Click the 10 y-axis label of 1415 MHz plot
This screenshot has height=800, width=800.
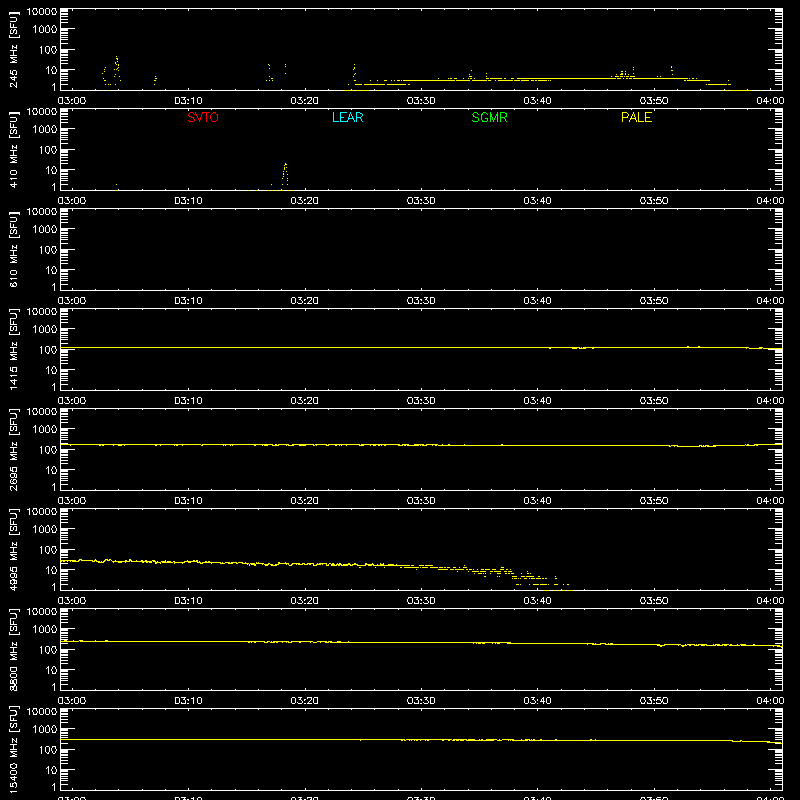coord(51,370)
